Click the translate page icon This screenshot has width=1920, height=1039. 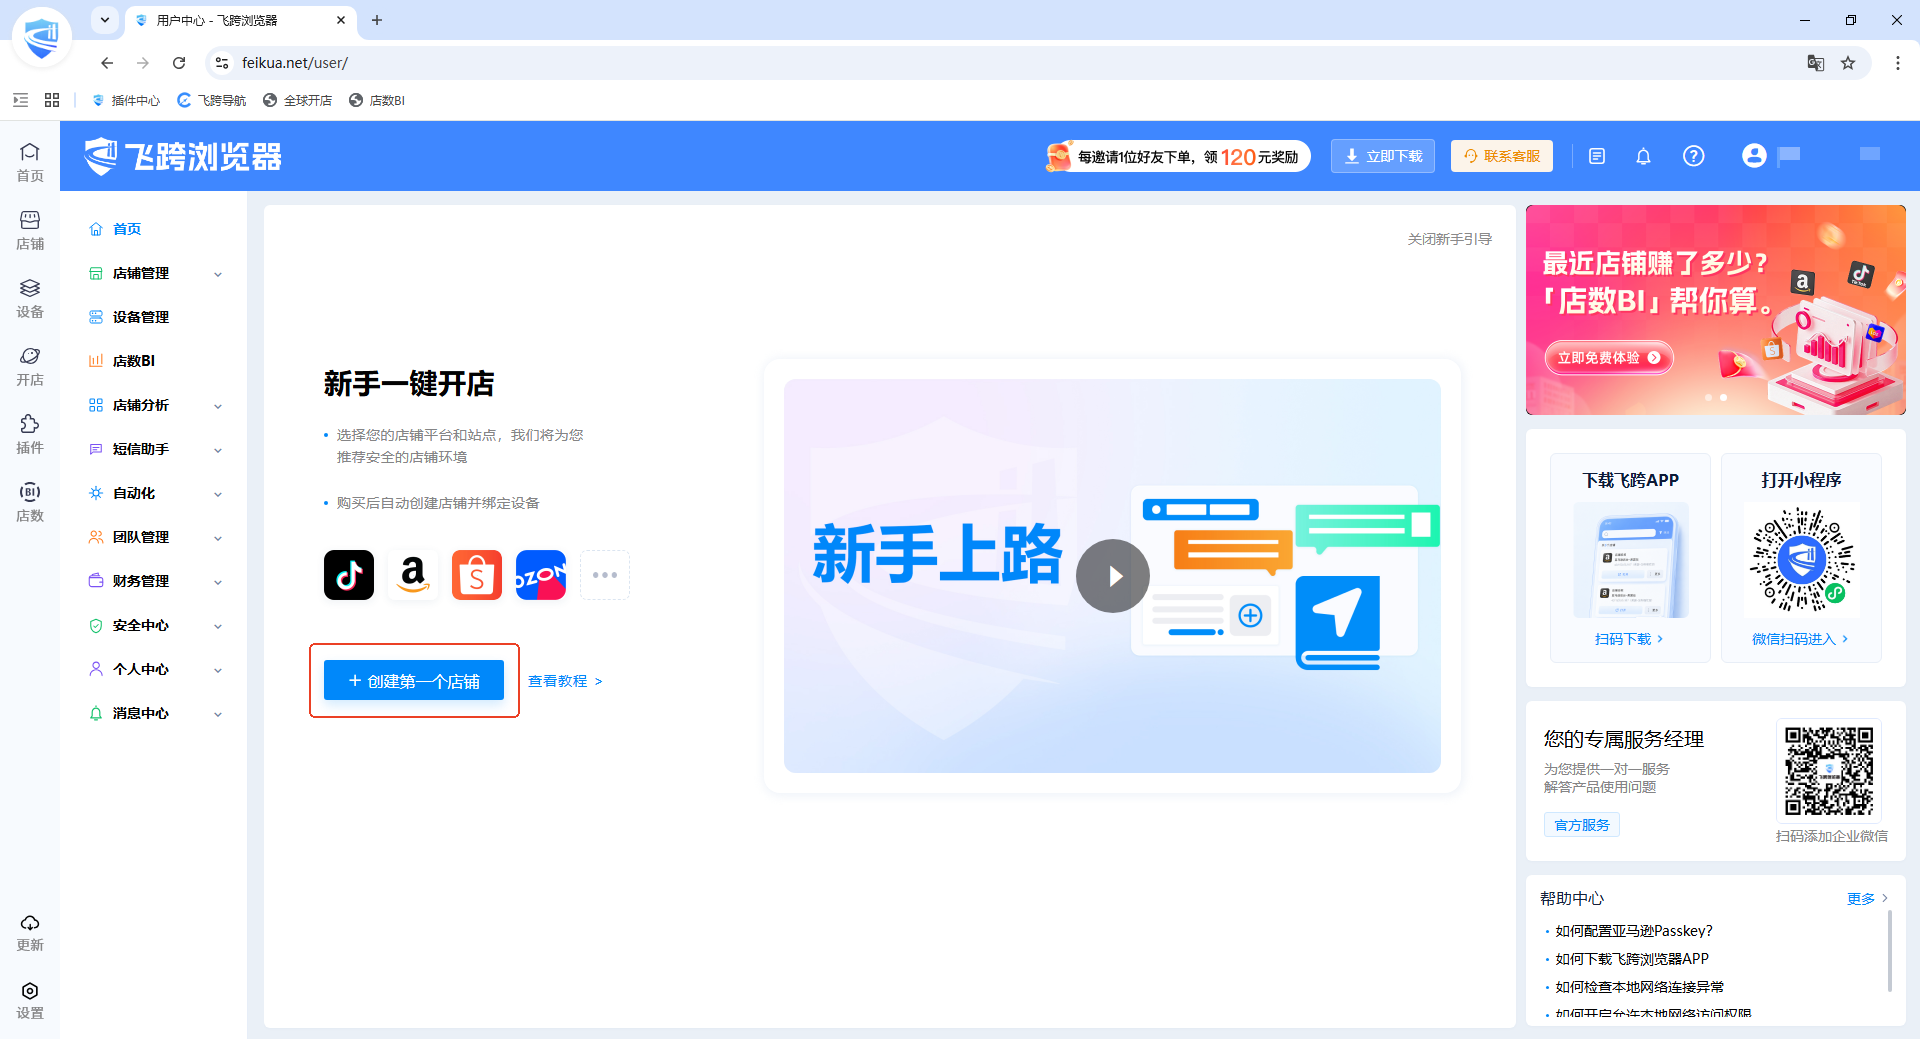tap(1816, 63)
